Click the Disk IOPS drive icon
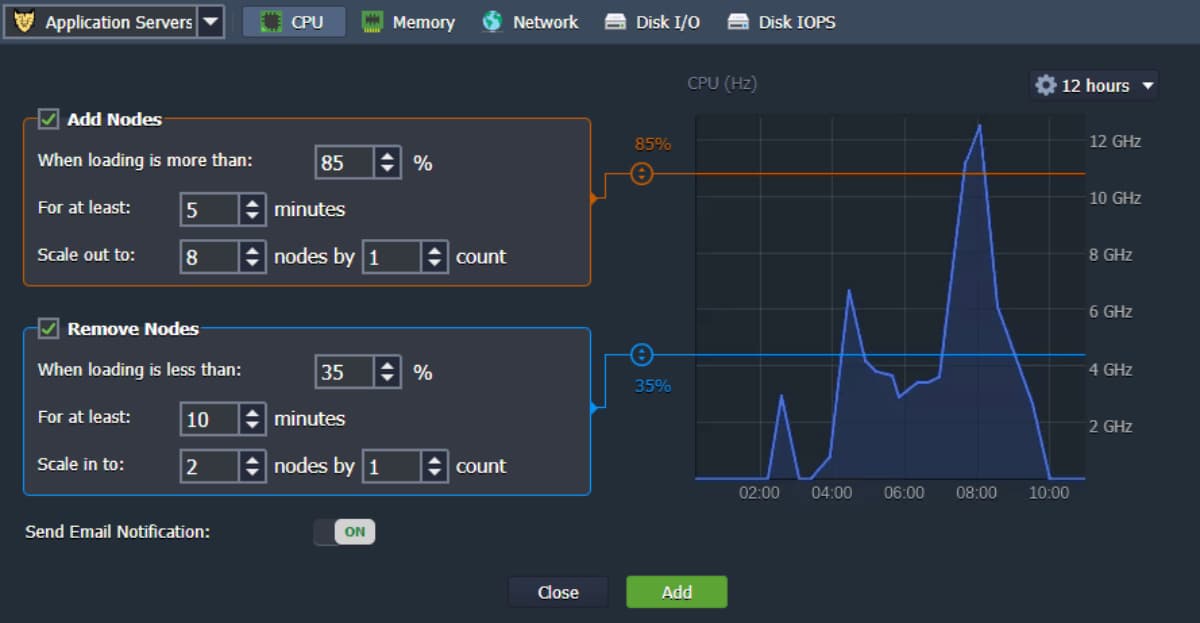1200x623 pixels. (738, 22)
